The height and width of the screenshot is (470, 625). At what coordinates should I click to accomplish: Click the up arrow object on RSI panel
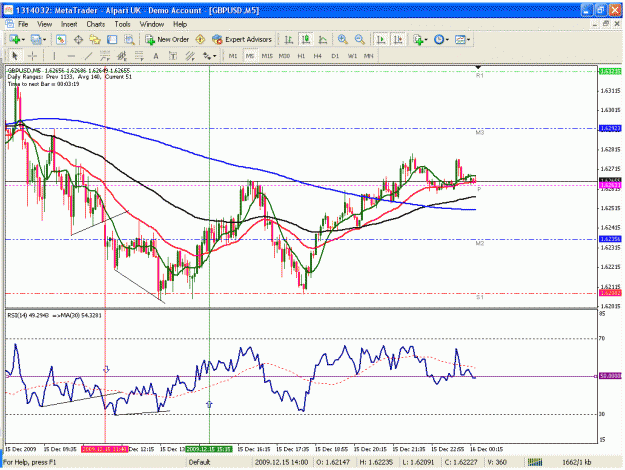click(209, 404)
